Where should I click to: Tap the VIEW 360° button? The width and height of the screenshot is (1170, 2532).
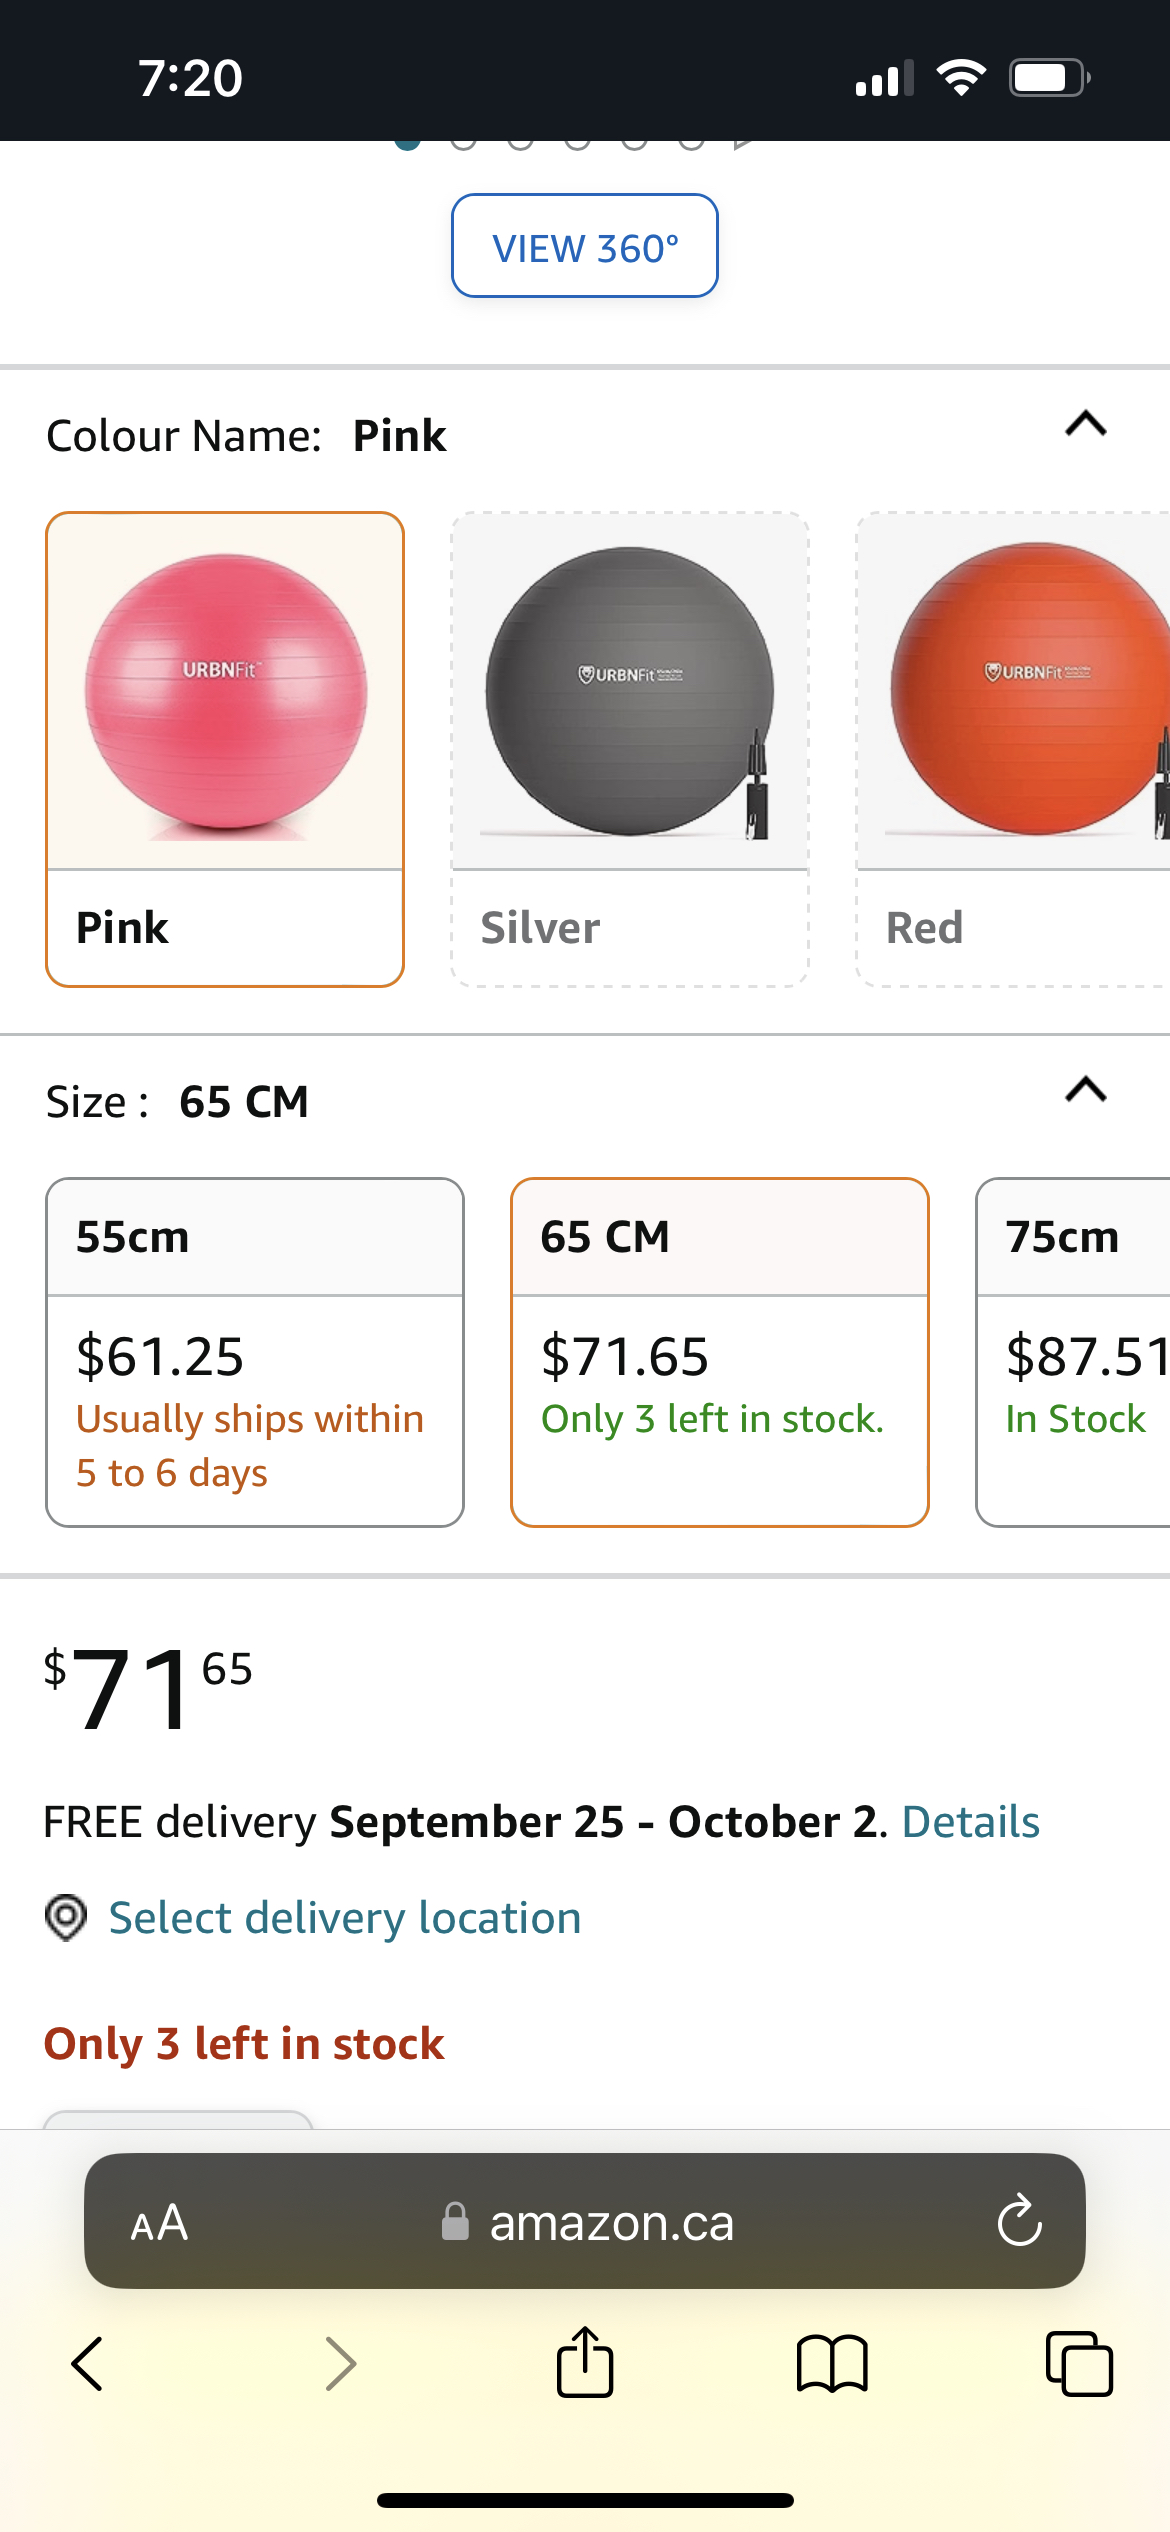(x=585, y=246)
